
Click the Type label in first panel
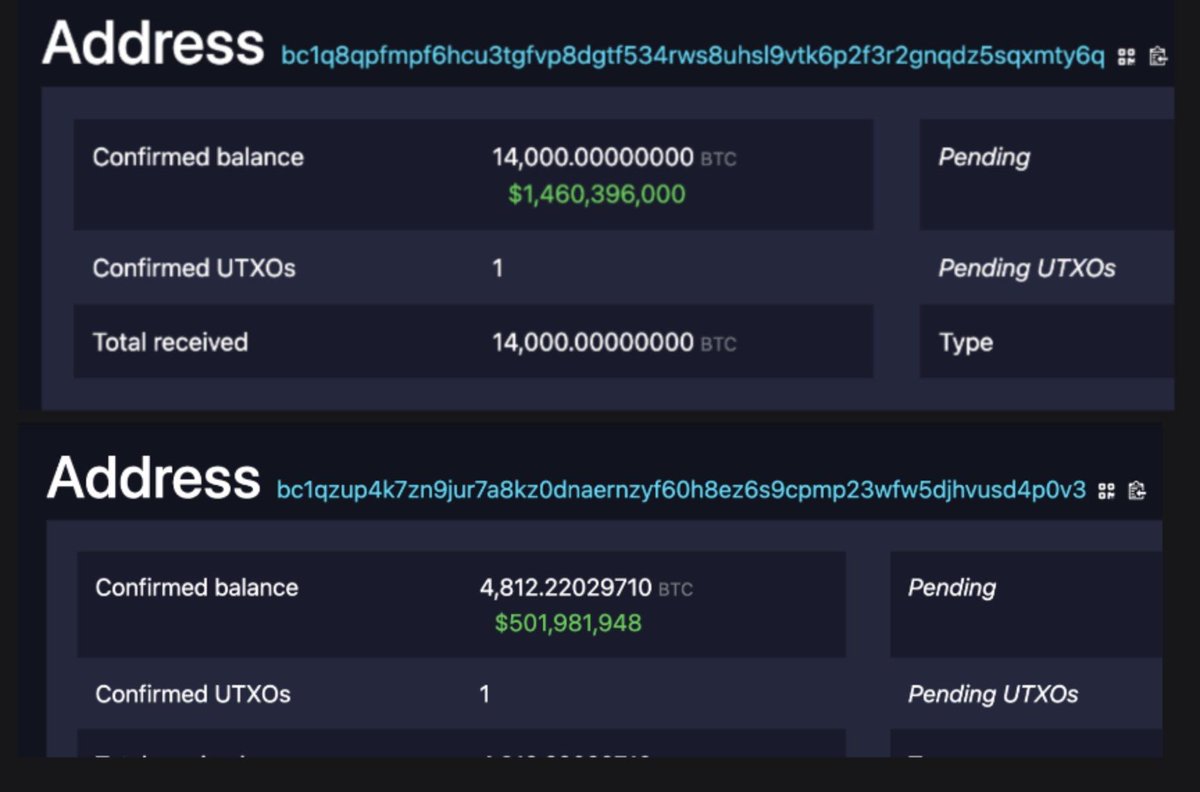pos(966,343)
